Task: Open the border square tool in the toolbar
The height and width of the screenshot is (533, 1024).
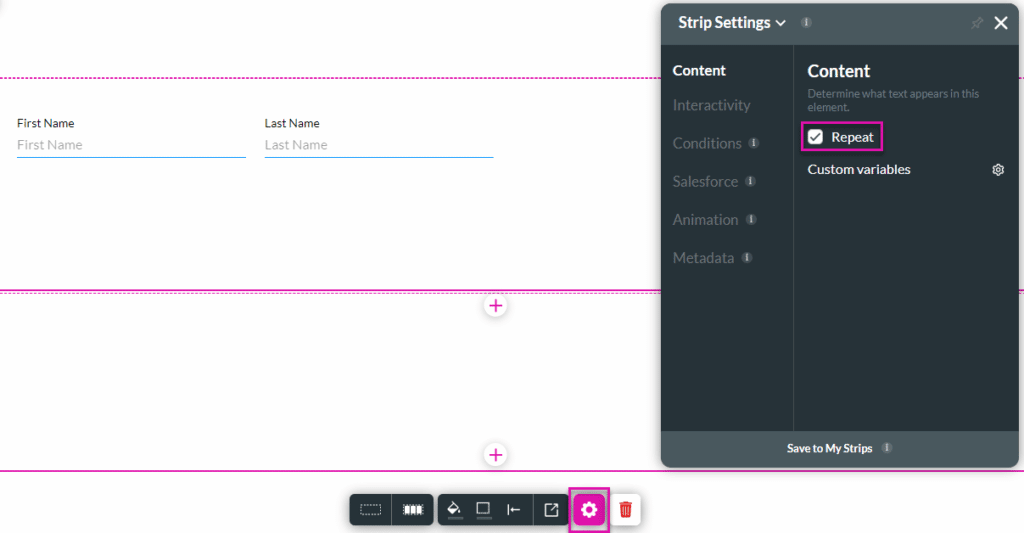Action: [483, 509]
